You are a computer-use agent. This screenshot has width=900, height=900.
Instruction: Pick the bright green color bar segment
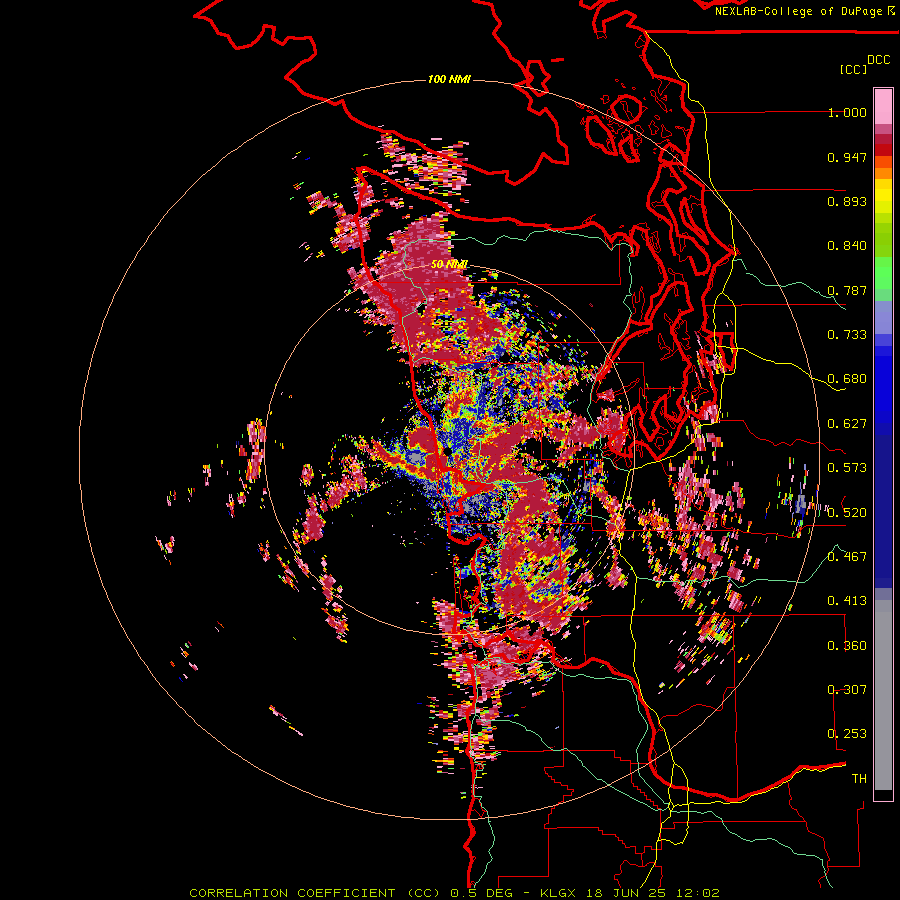coord(883,273)
